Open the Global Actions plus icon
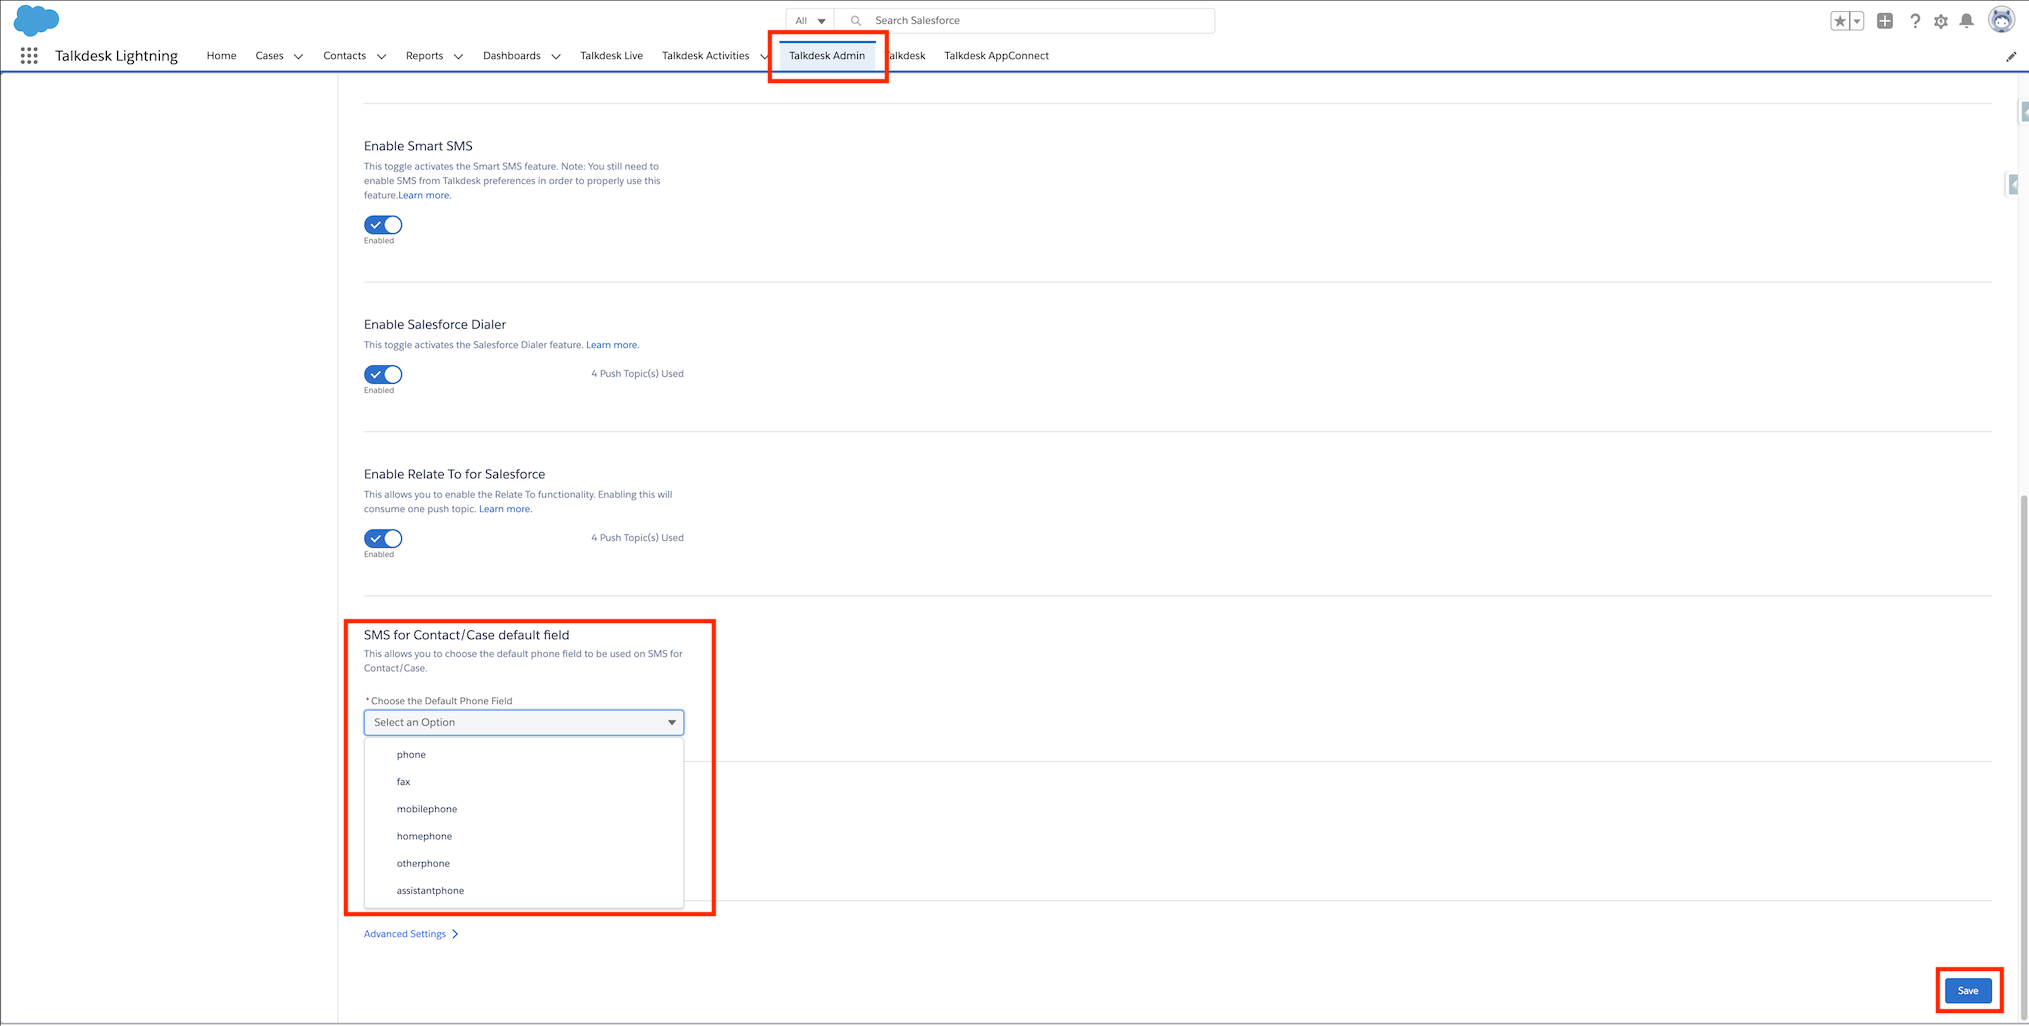 click(x=1885, y=21)
